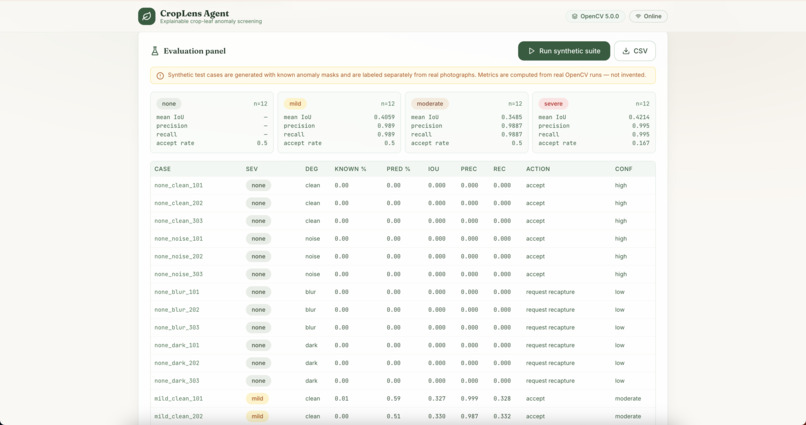
Task: Export results with the CSV button
Action: [x=635, y=51]
